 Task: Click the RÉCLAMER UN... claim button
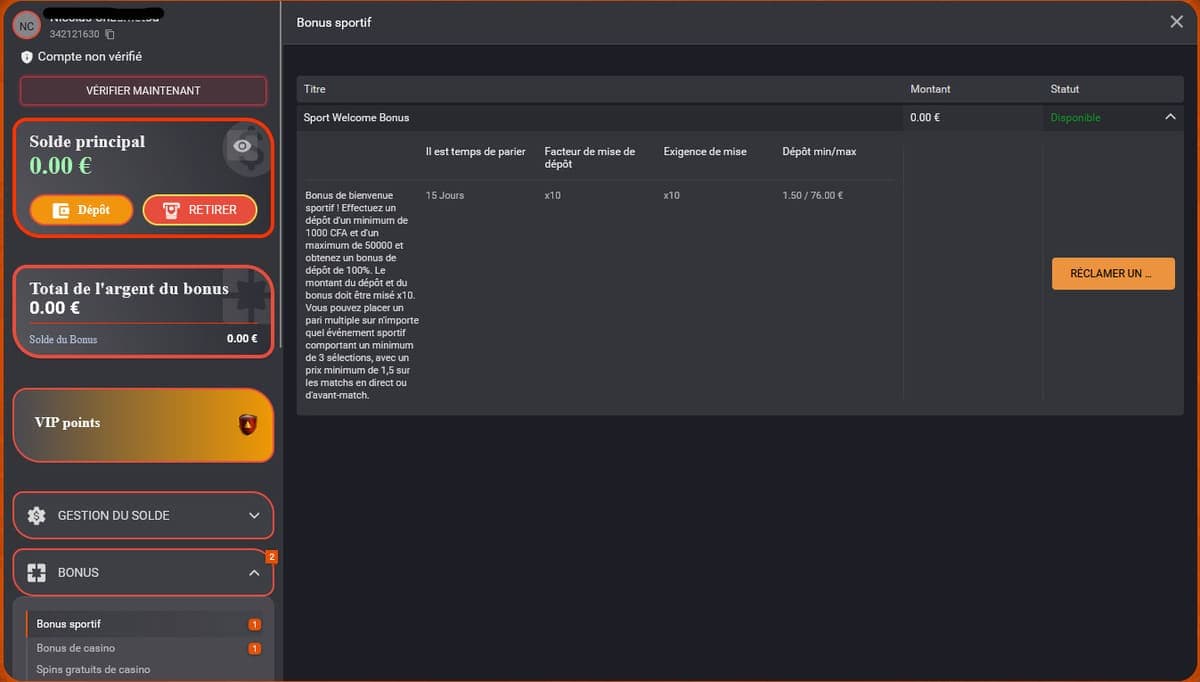1113,274
